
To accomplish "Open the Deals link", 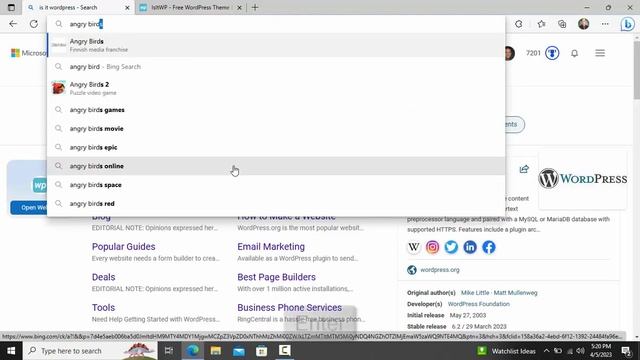I will (x=103, y=277).
